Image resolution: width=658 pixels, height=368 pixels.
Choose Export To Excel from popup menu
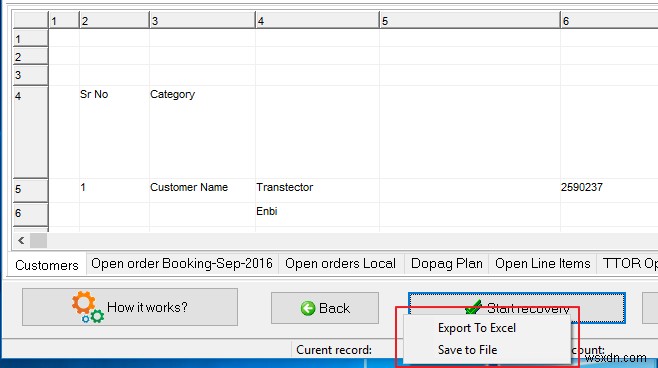(477, 328)
